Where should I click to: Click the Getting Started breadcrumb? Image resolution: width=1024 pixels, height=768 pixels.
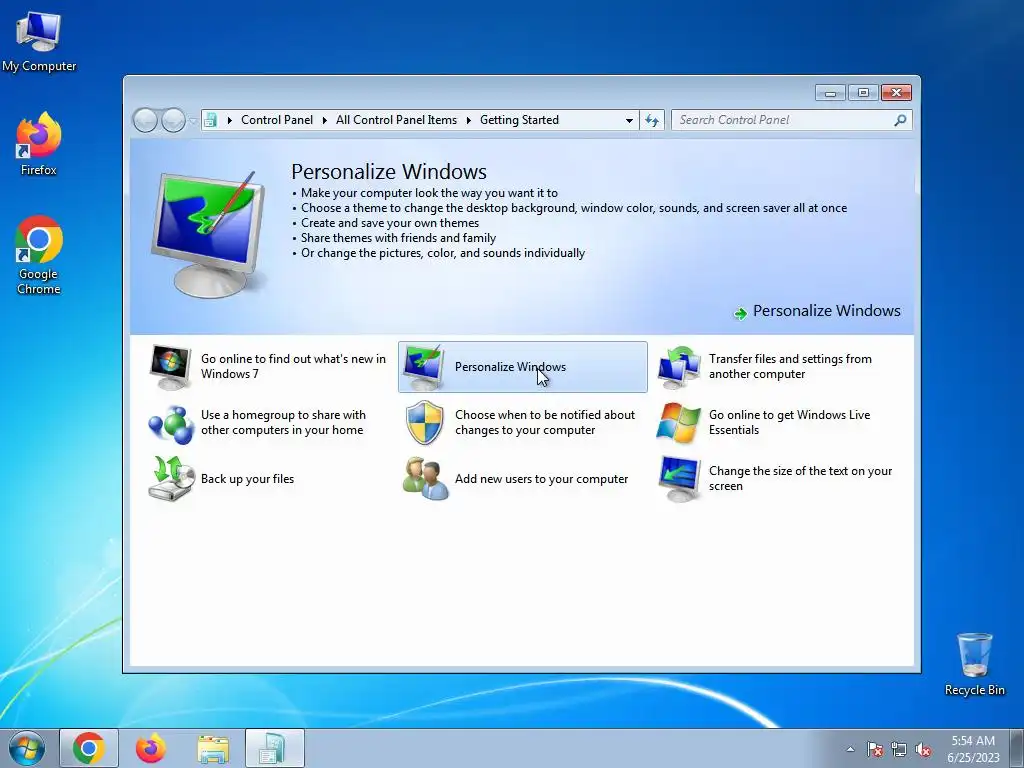(519, 120)
